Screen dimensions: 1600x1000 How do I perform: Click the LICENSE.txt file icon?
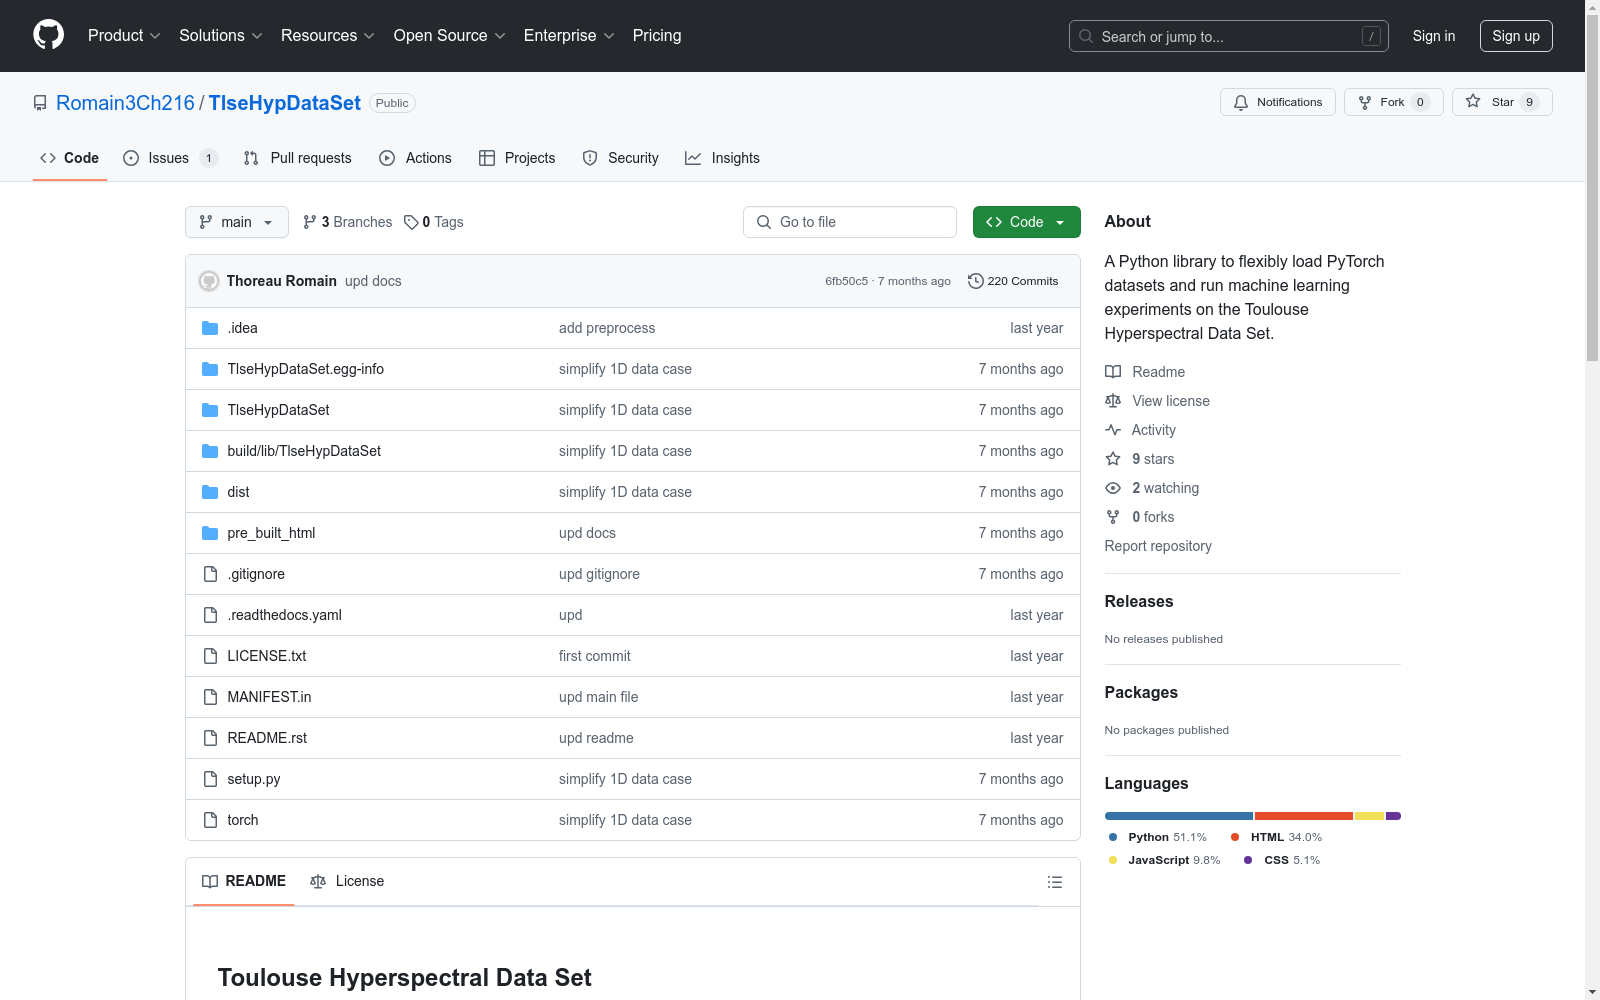[210, 656]
